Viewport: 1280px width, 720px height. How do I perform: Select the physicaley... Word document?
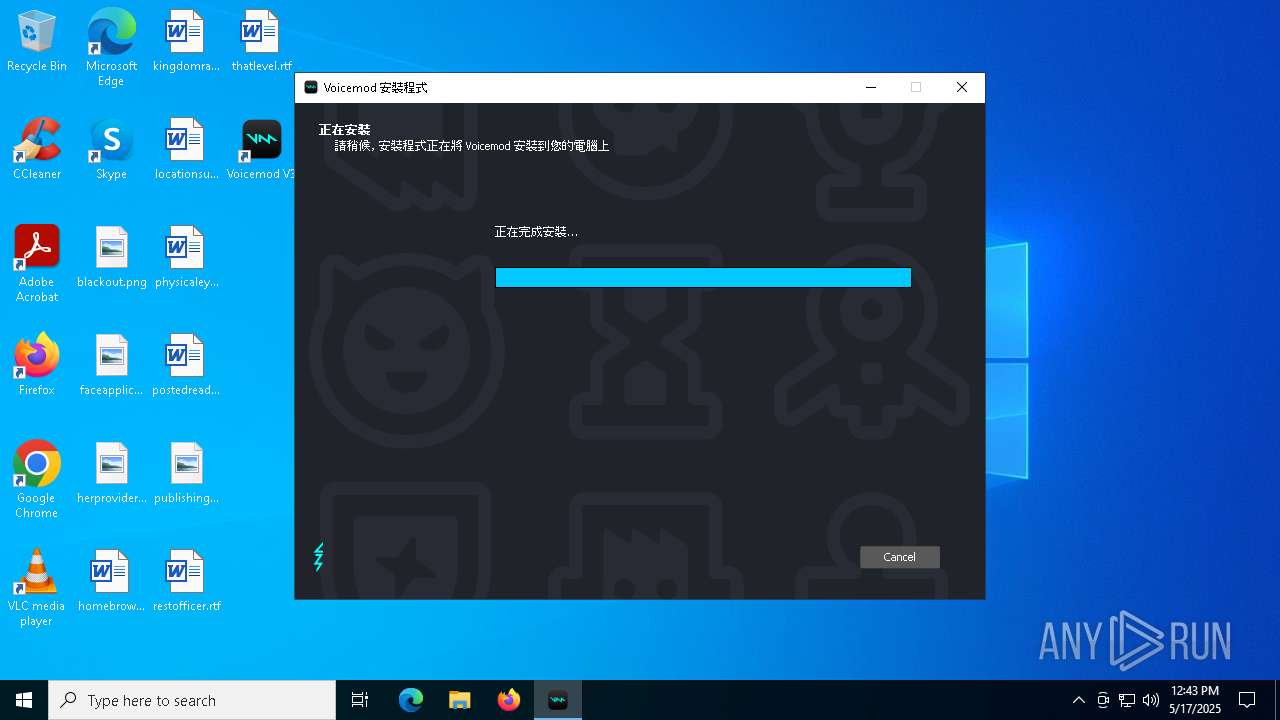point(186,258)
